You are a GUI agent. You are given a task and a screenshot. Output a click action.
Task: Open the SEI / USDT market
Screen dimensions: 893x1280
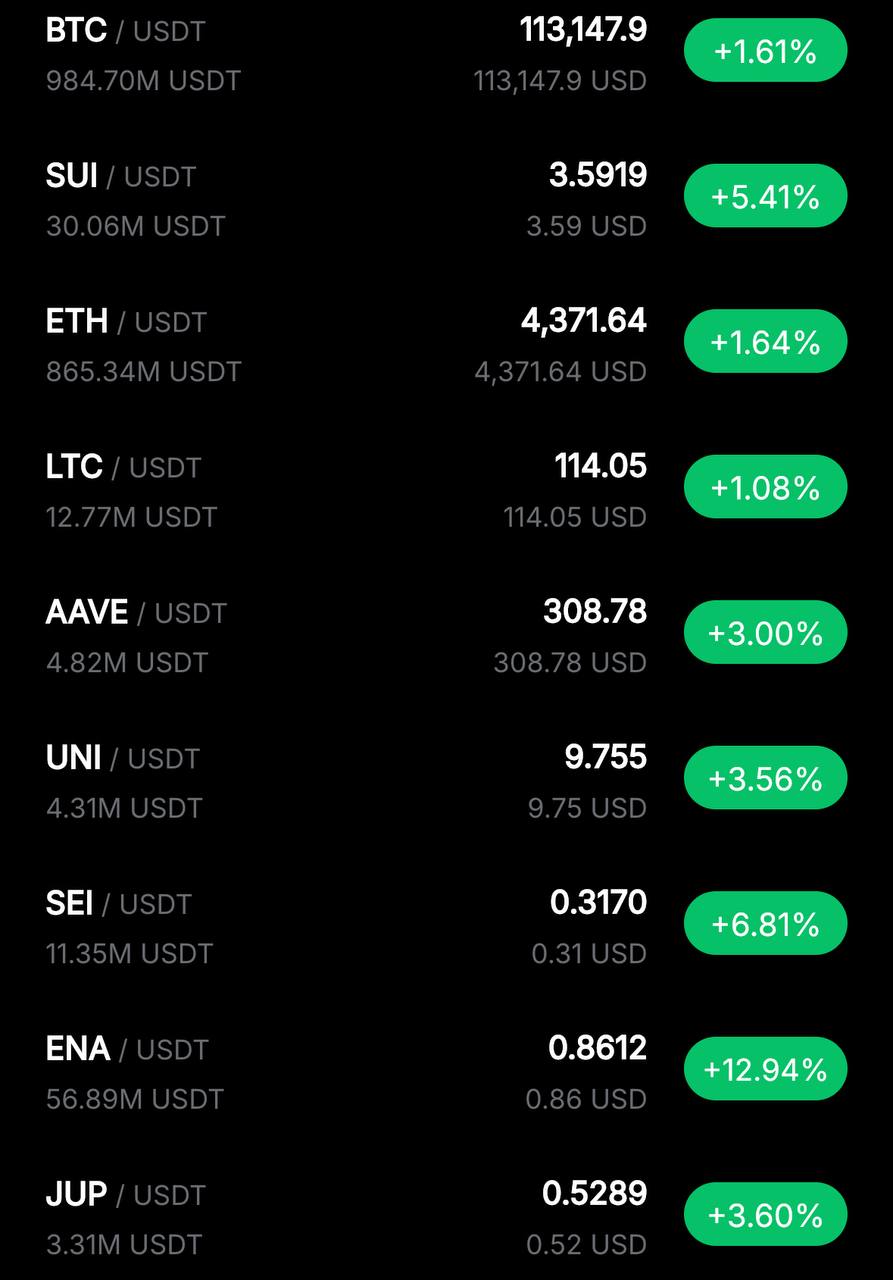pyautogui.click(x=446, y=927)
